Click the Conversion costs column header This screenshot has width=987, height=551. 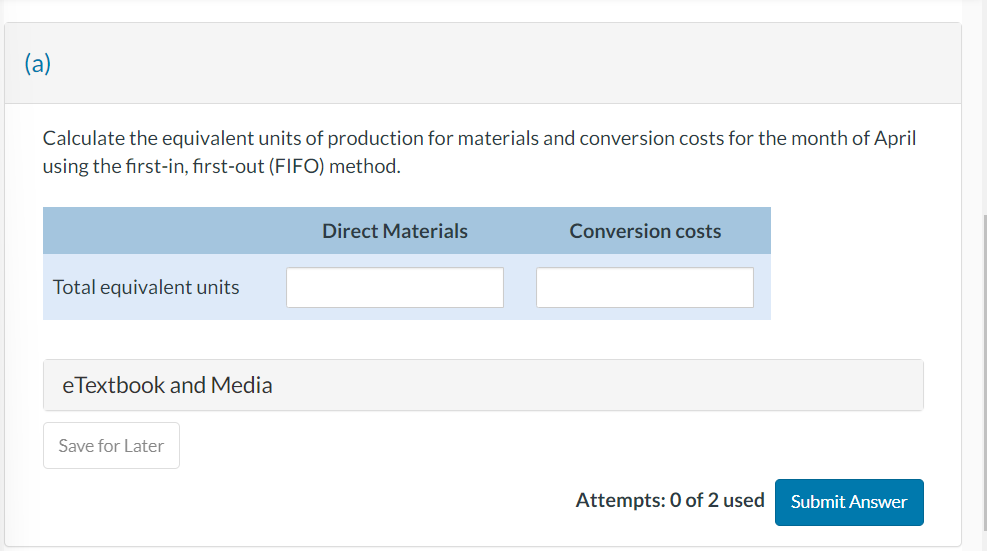tap(645, 231)
